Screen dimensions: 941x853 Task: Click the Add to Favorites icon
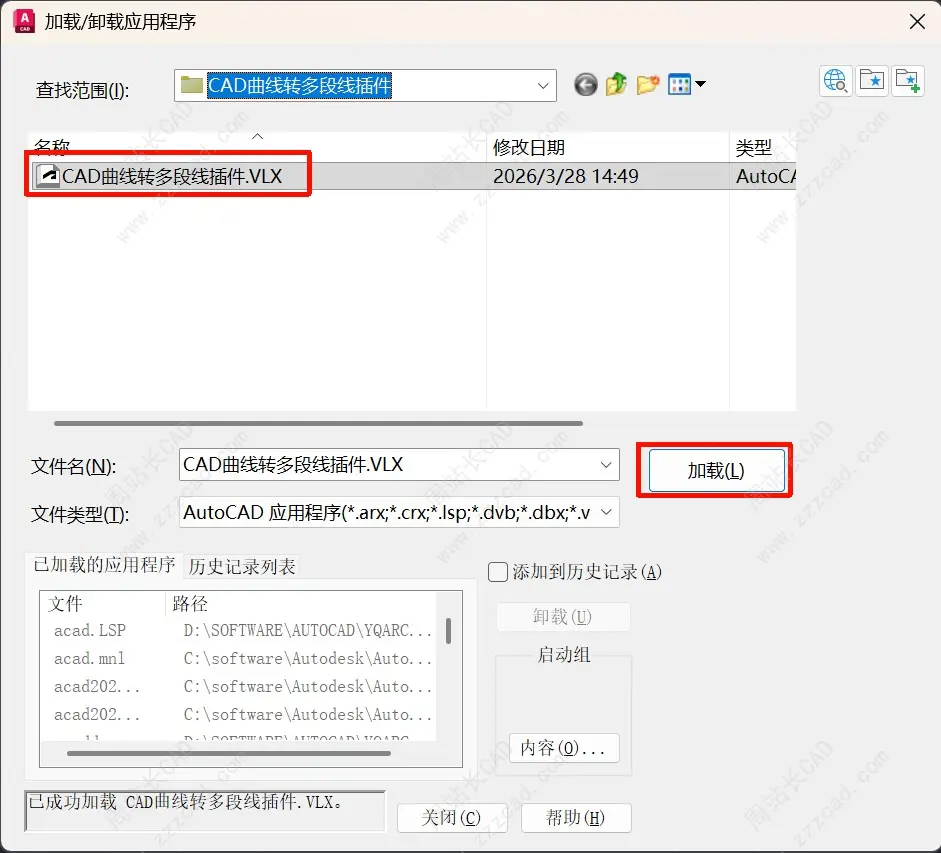click(908, 81)
